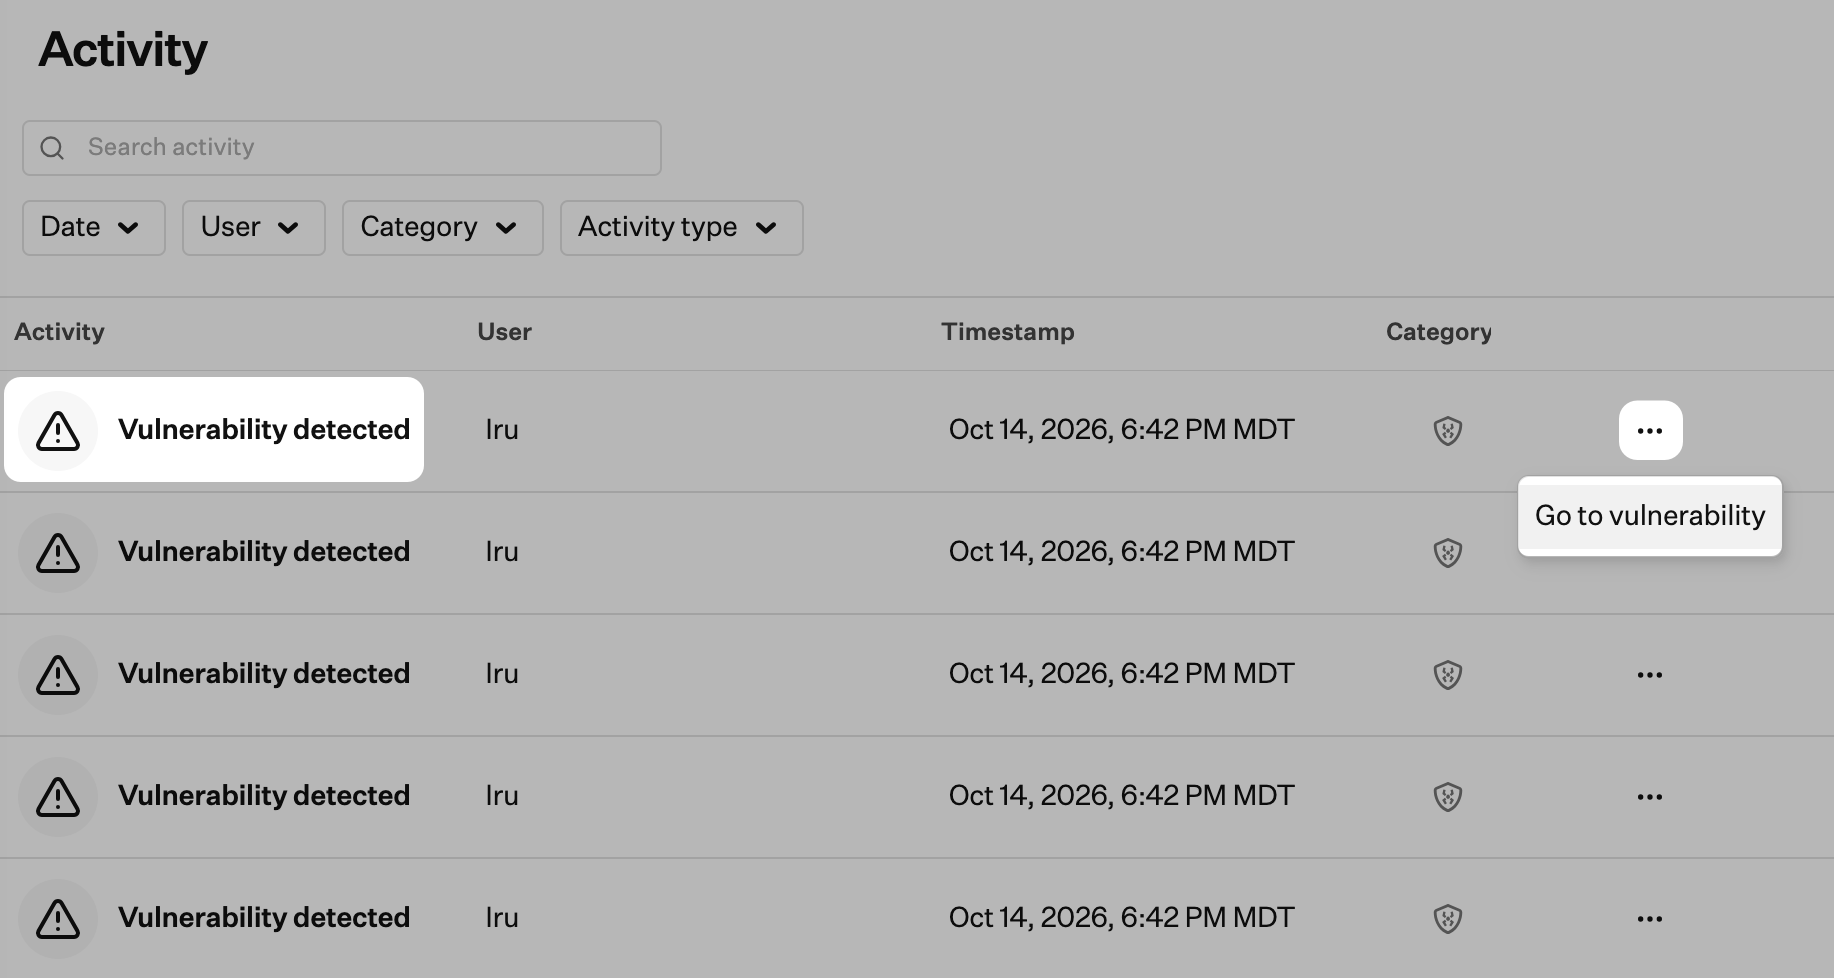Open the three-dot menu in the fourth row
This screenshot has height=978, width=1834.
tap(1650, 797)
